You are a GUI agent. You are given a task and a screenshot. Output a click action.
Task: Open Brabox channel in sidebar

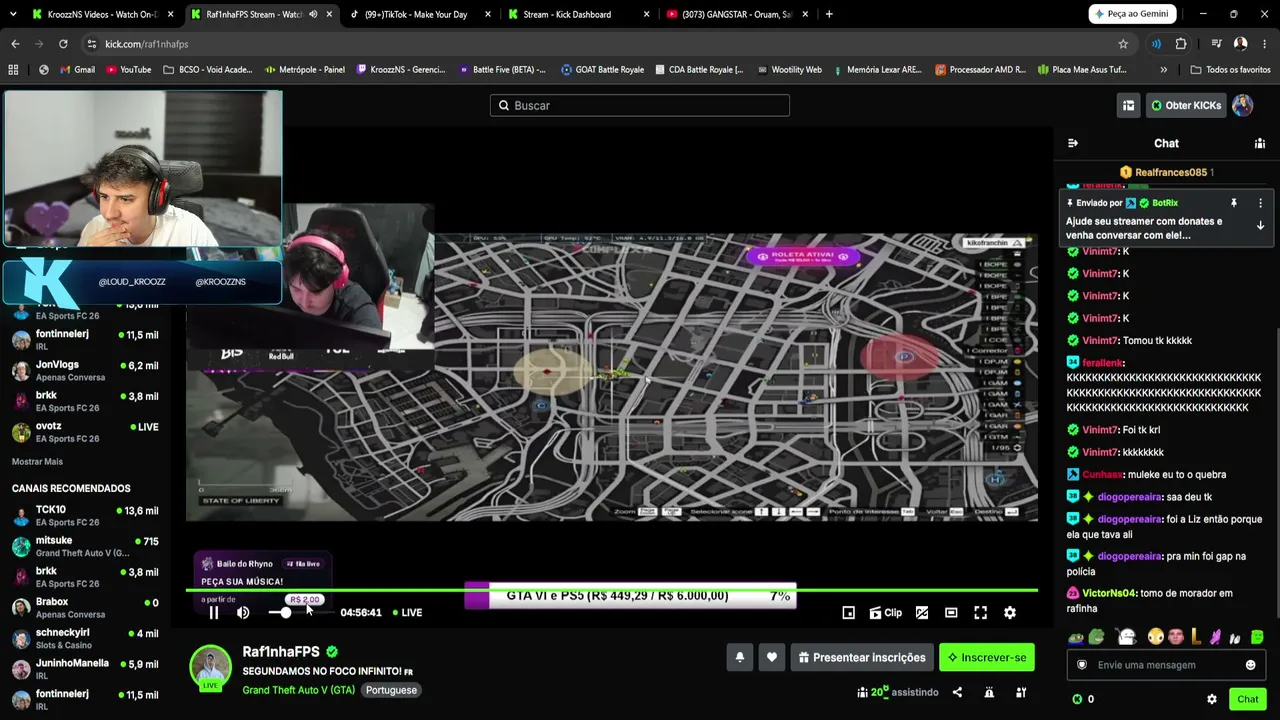(85, 607)
